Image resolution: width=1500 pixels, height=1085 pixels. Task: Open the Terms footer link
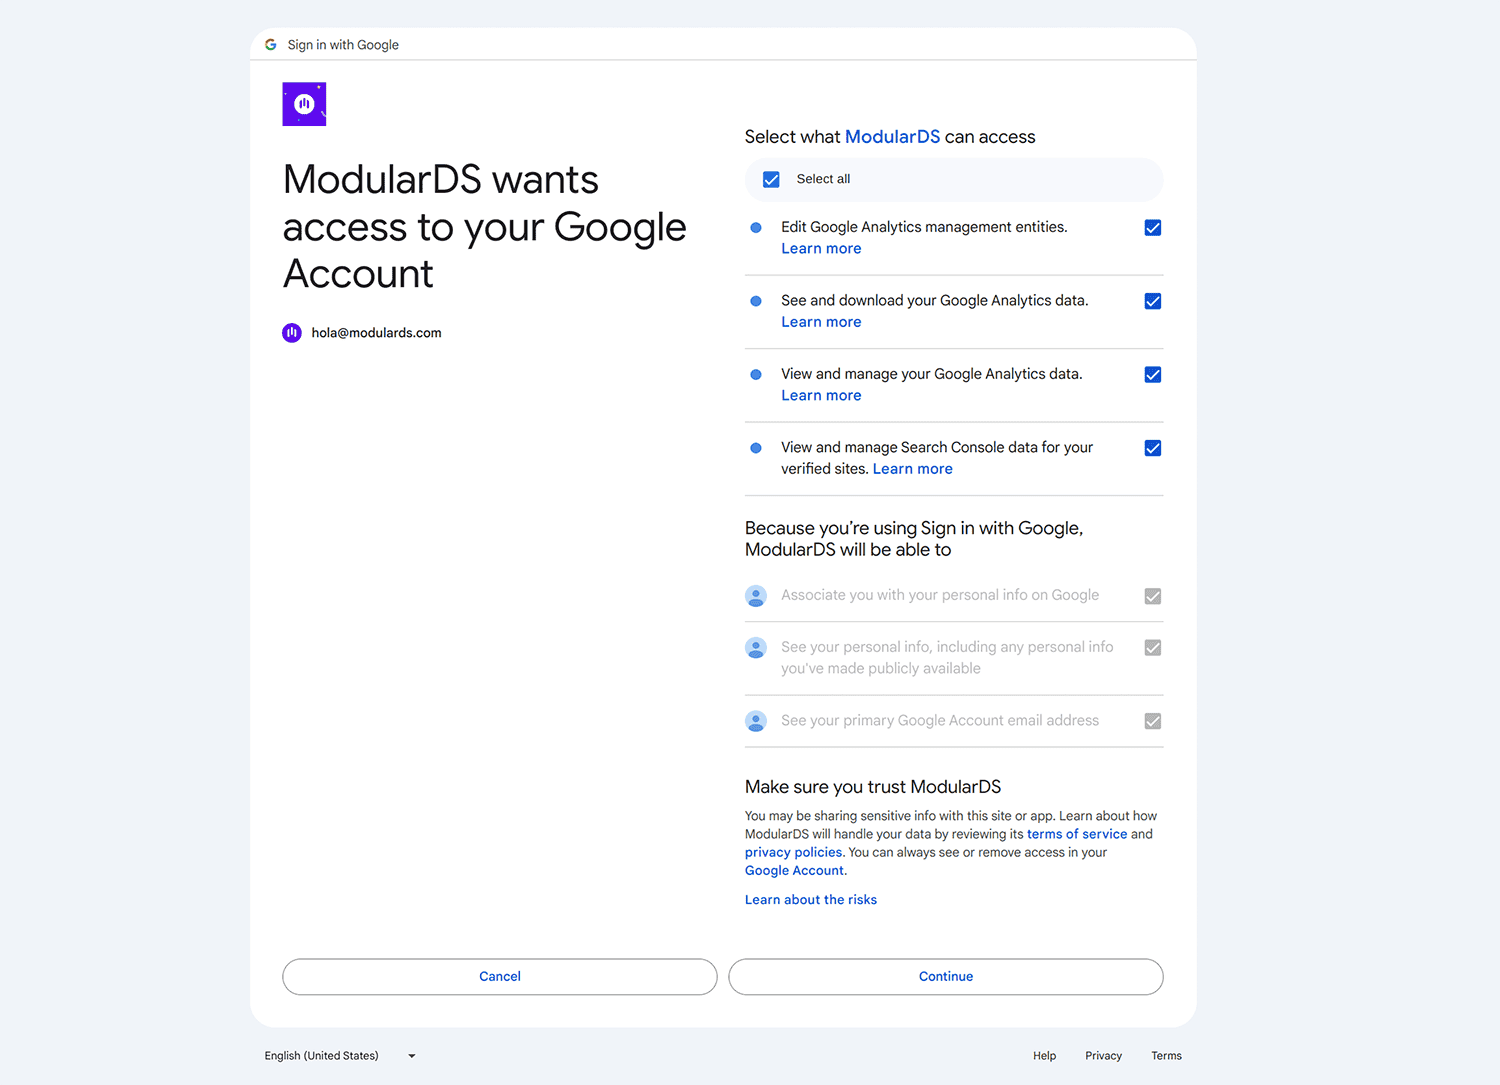pyautogui.click(x=1166, y=1056)
